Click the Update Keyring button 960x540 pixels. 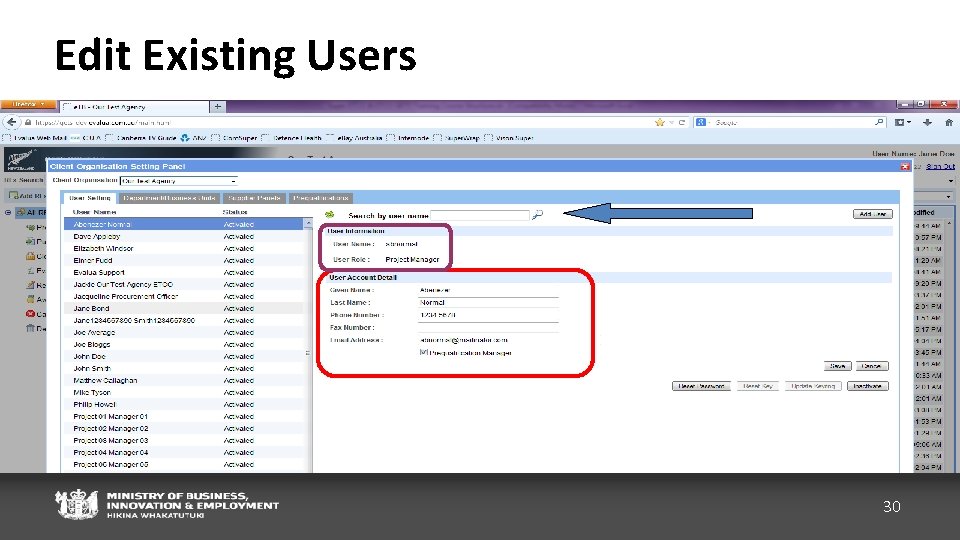pyautogui.click(x=813, y=386)
